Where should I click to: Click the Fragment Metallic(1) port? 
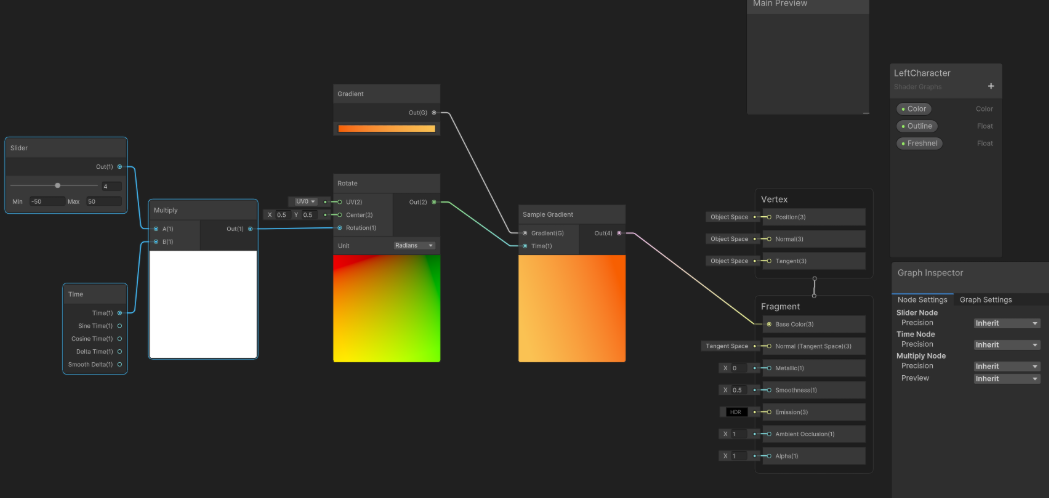pyautogui.click(x=769, y=368)
